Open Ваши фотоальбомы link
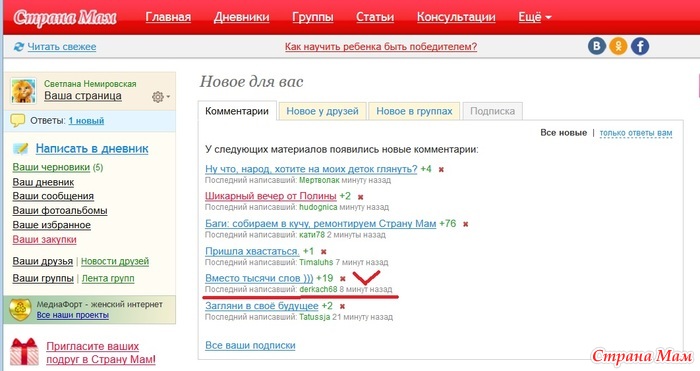 point(60,210)
